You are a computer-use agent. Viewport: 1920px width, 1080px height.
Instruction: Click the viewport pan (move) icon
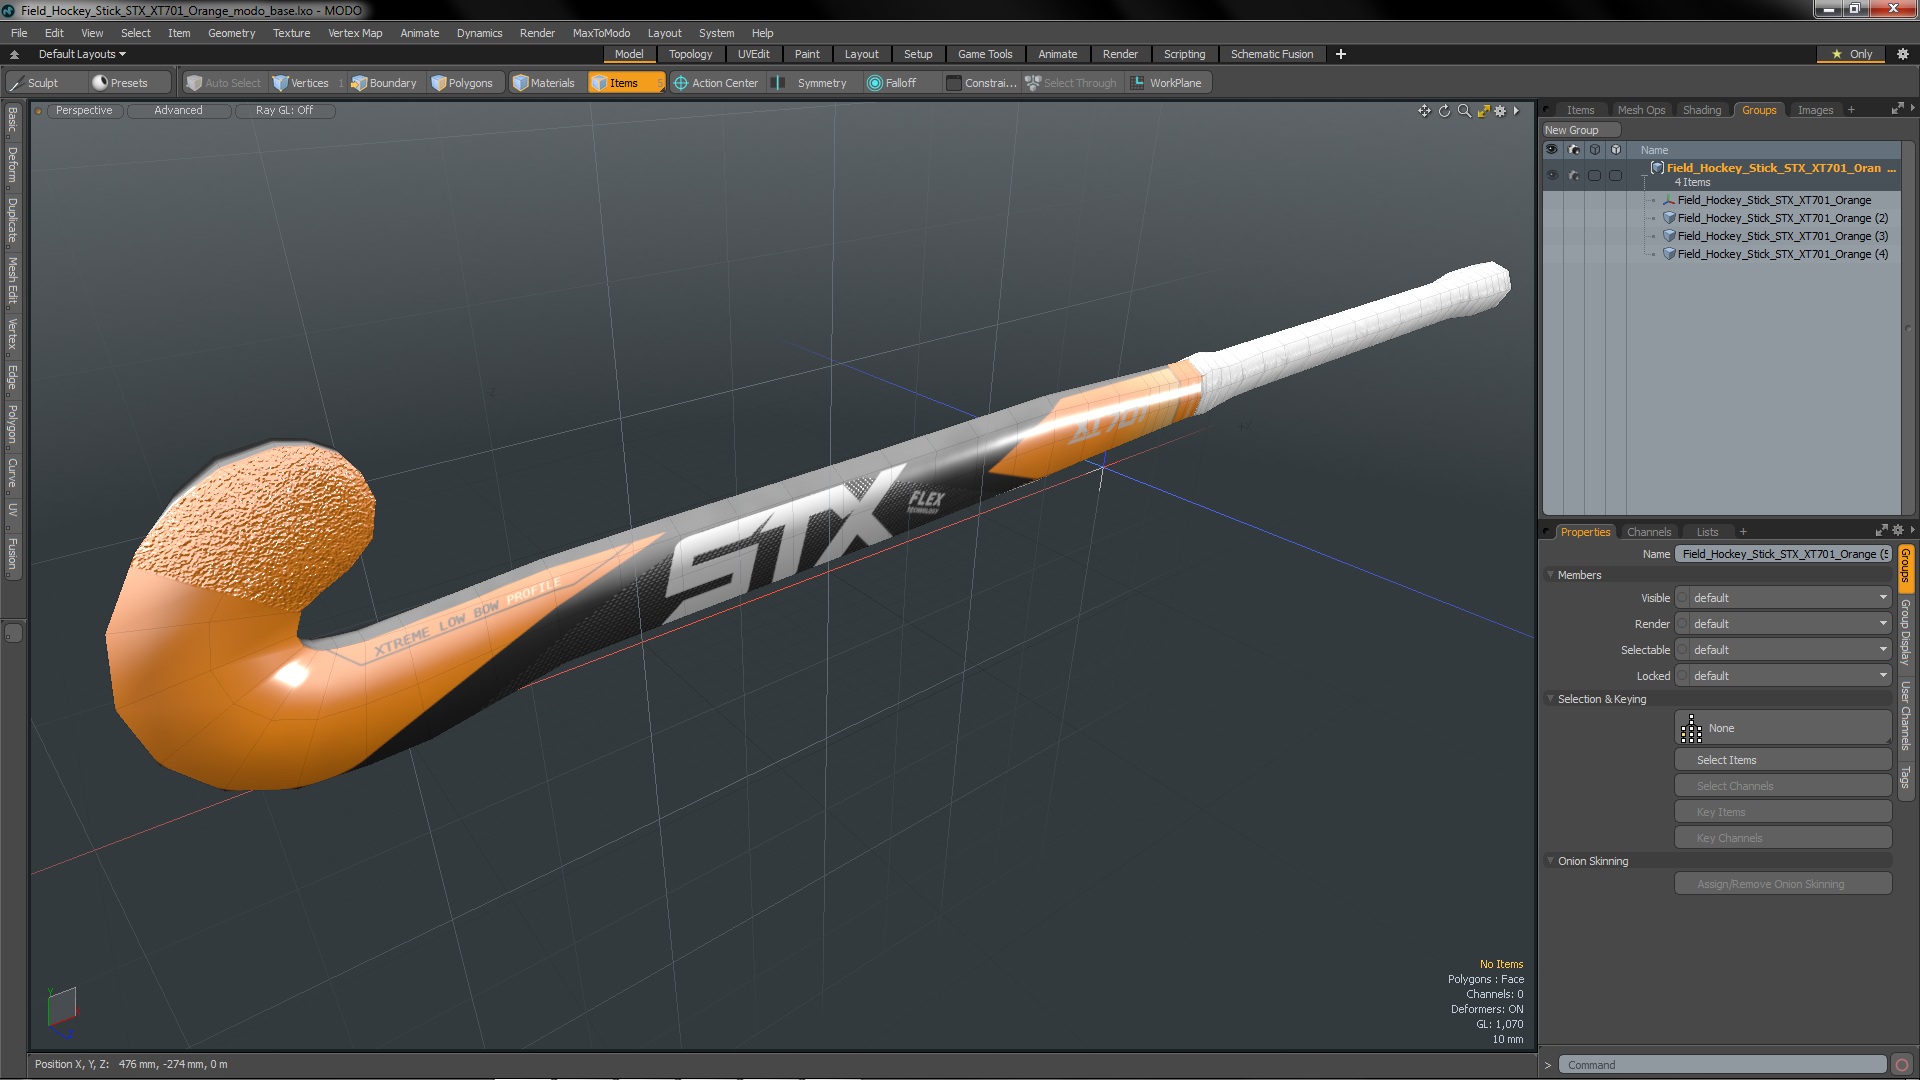point(1424,111)
